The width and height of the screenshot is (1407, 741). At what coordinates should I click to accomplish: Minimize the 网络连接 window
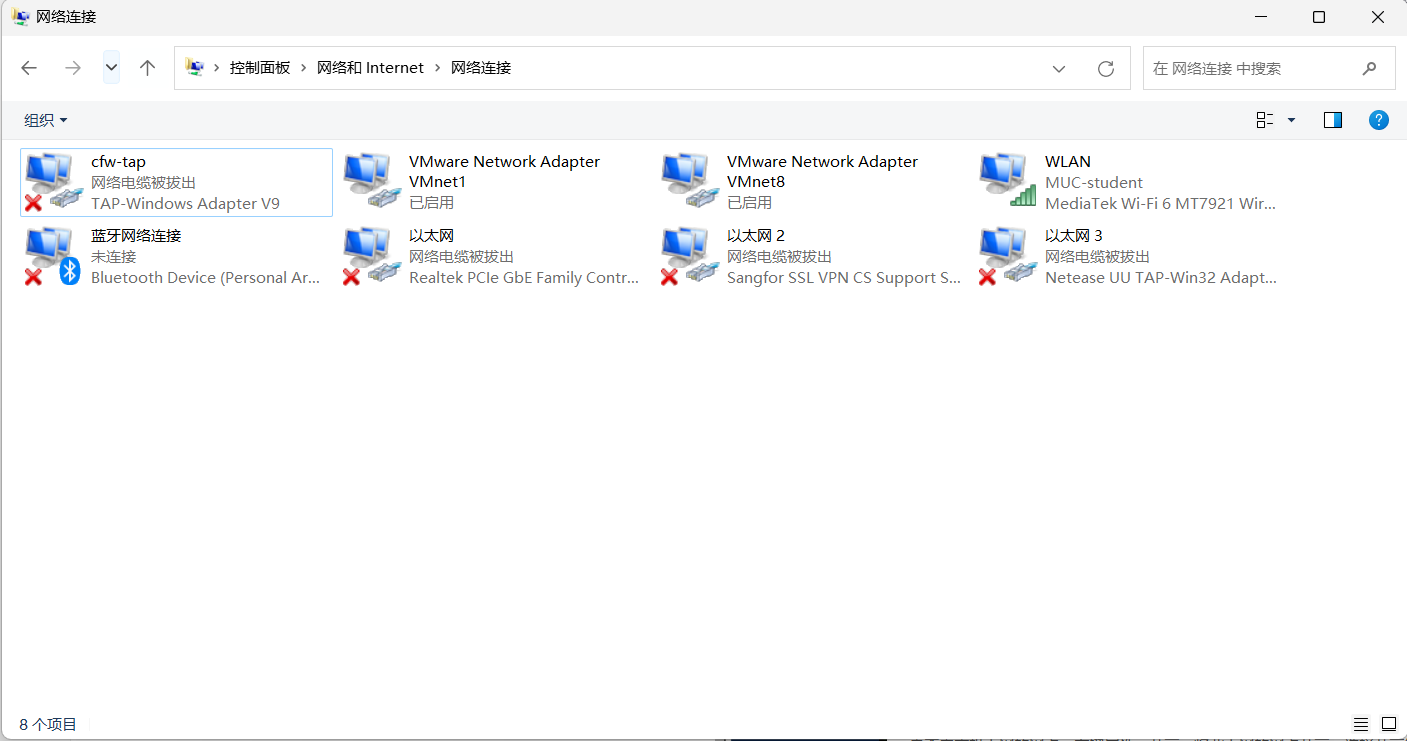(x=1259, y=17)
